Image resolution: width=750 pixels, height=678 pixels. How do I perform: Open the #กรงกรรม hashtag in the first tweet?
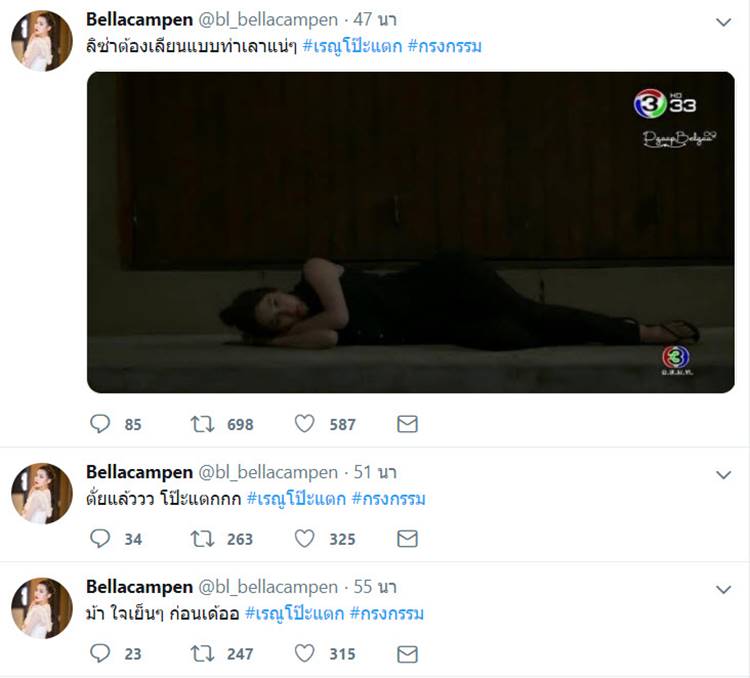tap(444, 47)
